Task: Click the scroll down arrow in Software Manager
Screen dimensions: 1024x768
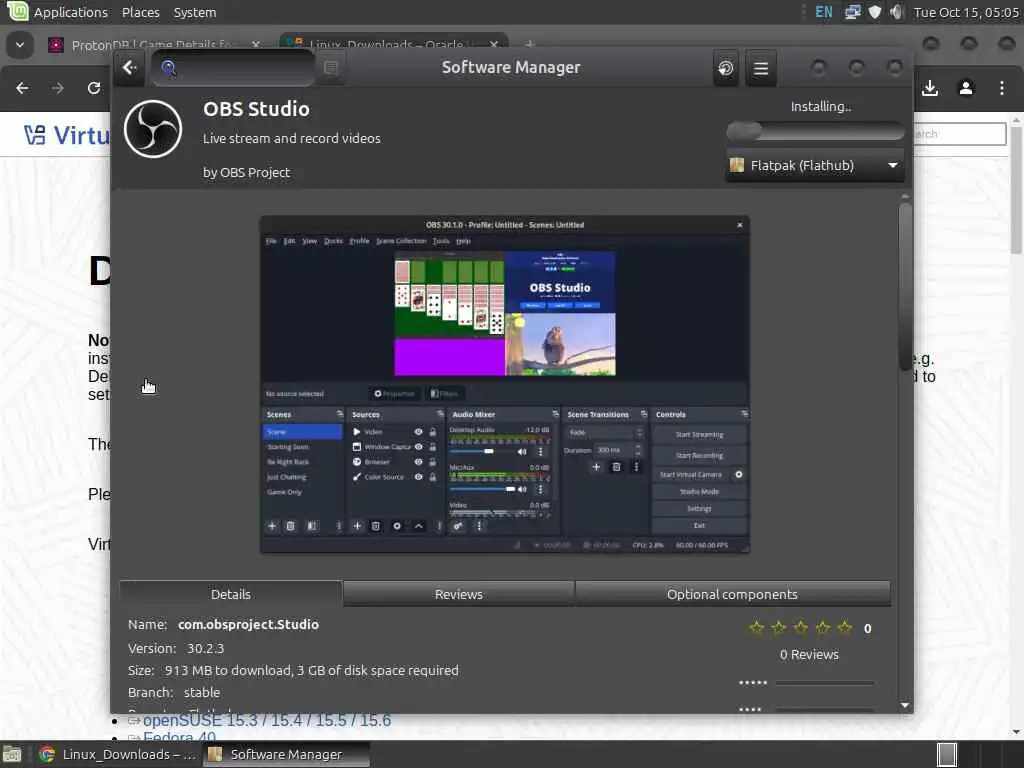Action: point(904,705)
